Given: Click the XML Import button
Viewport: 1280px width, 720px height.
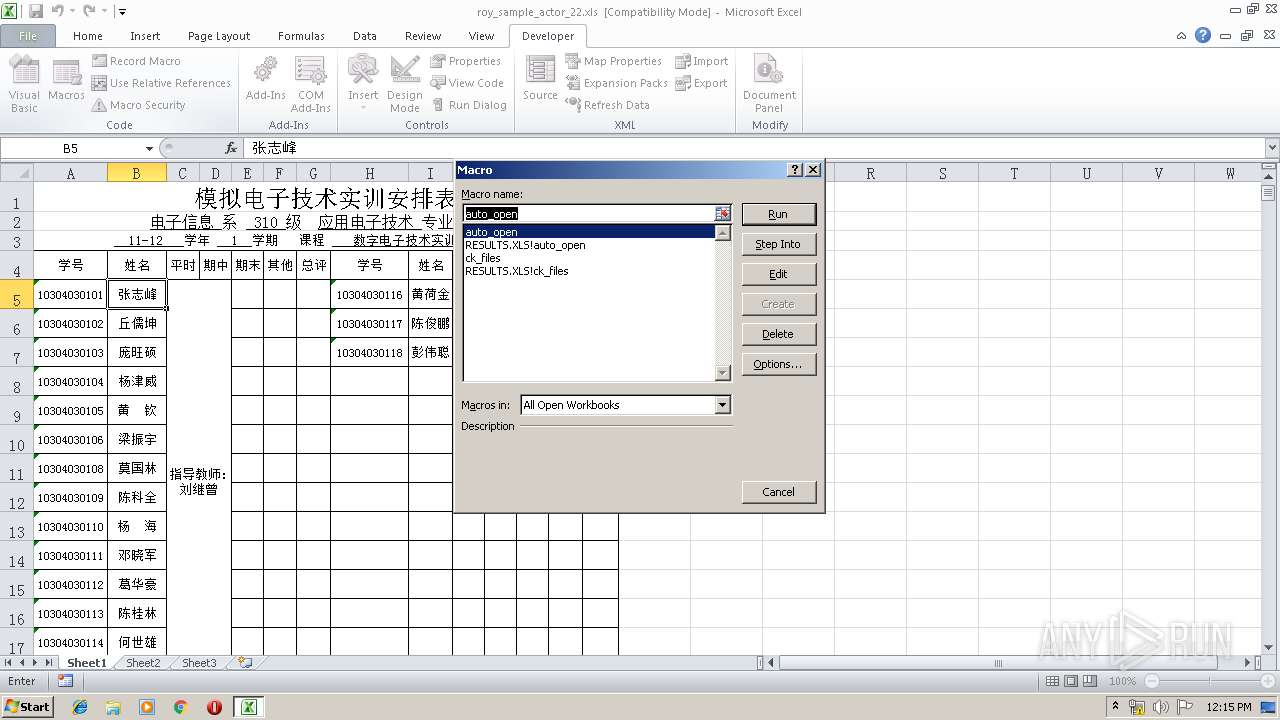Looking at the screenshot, I should (701, 61).
